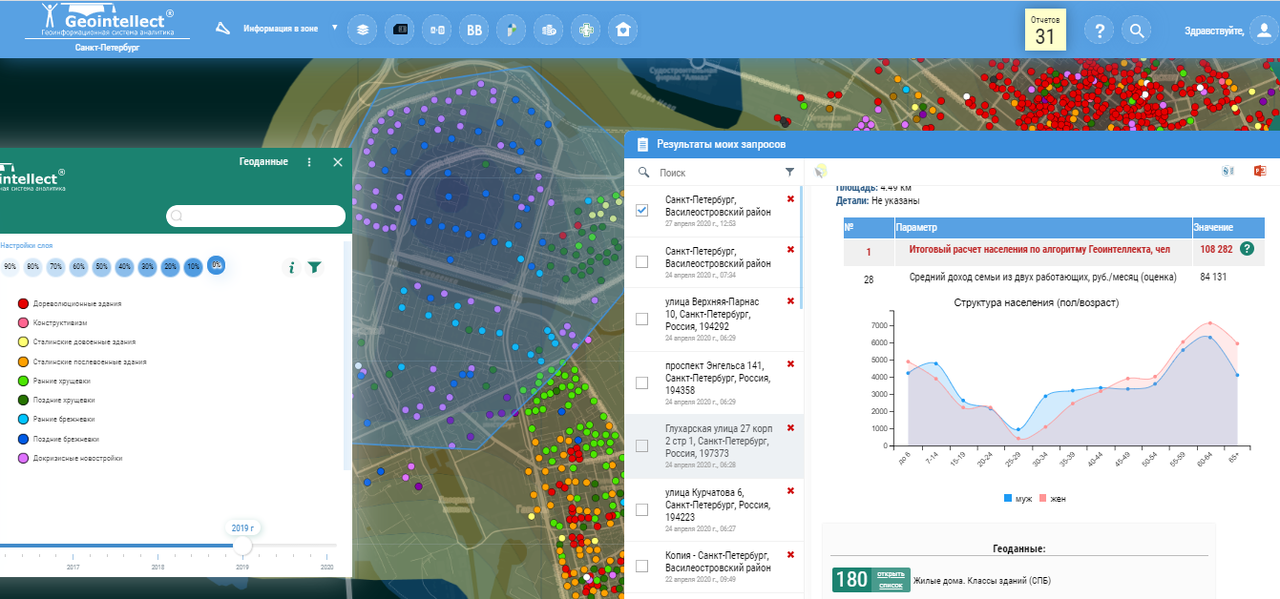The height and width of the screenshot is (599, 1280).
Task: Open the house with heart toolbar icon
Action: click(x=623, y=30)
